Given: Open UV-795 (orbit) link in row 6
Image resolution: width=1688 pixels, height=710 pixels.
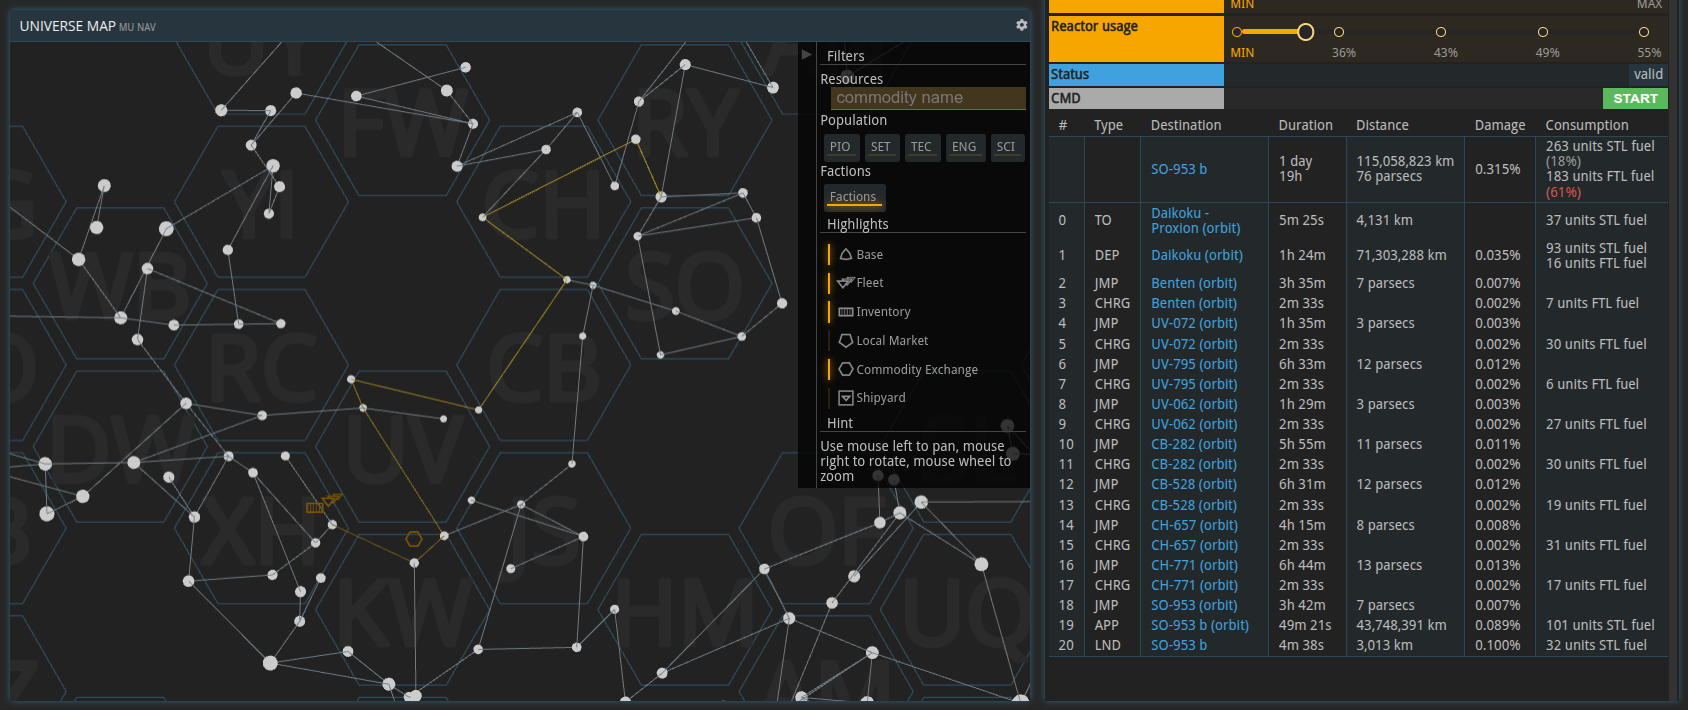Looking at the screenshot, I should (1194, 364).
